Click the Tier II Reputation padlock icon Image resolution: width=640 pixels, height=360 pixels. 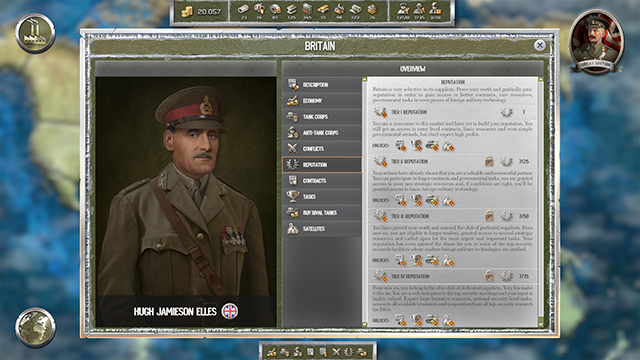(489, 161)
